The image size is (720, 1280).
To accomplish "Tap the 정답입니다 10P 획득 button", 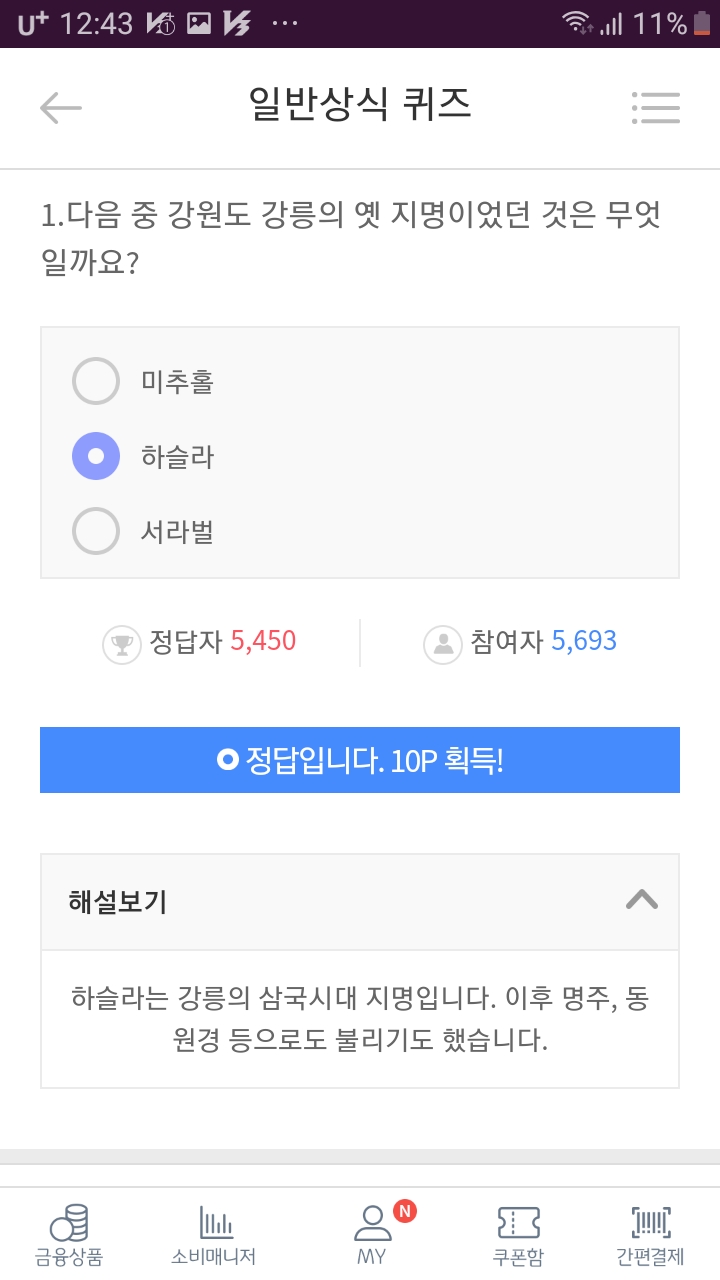I will coord(360,760).
